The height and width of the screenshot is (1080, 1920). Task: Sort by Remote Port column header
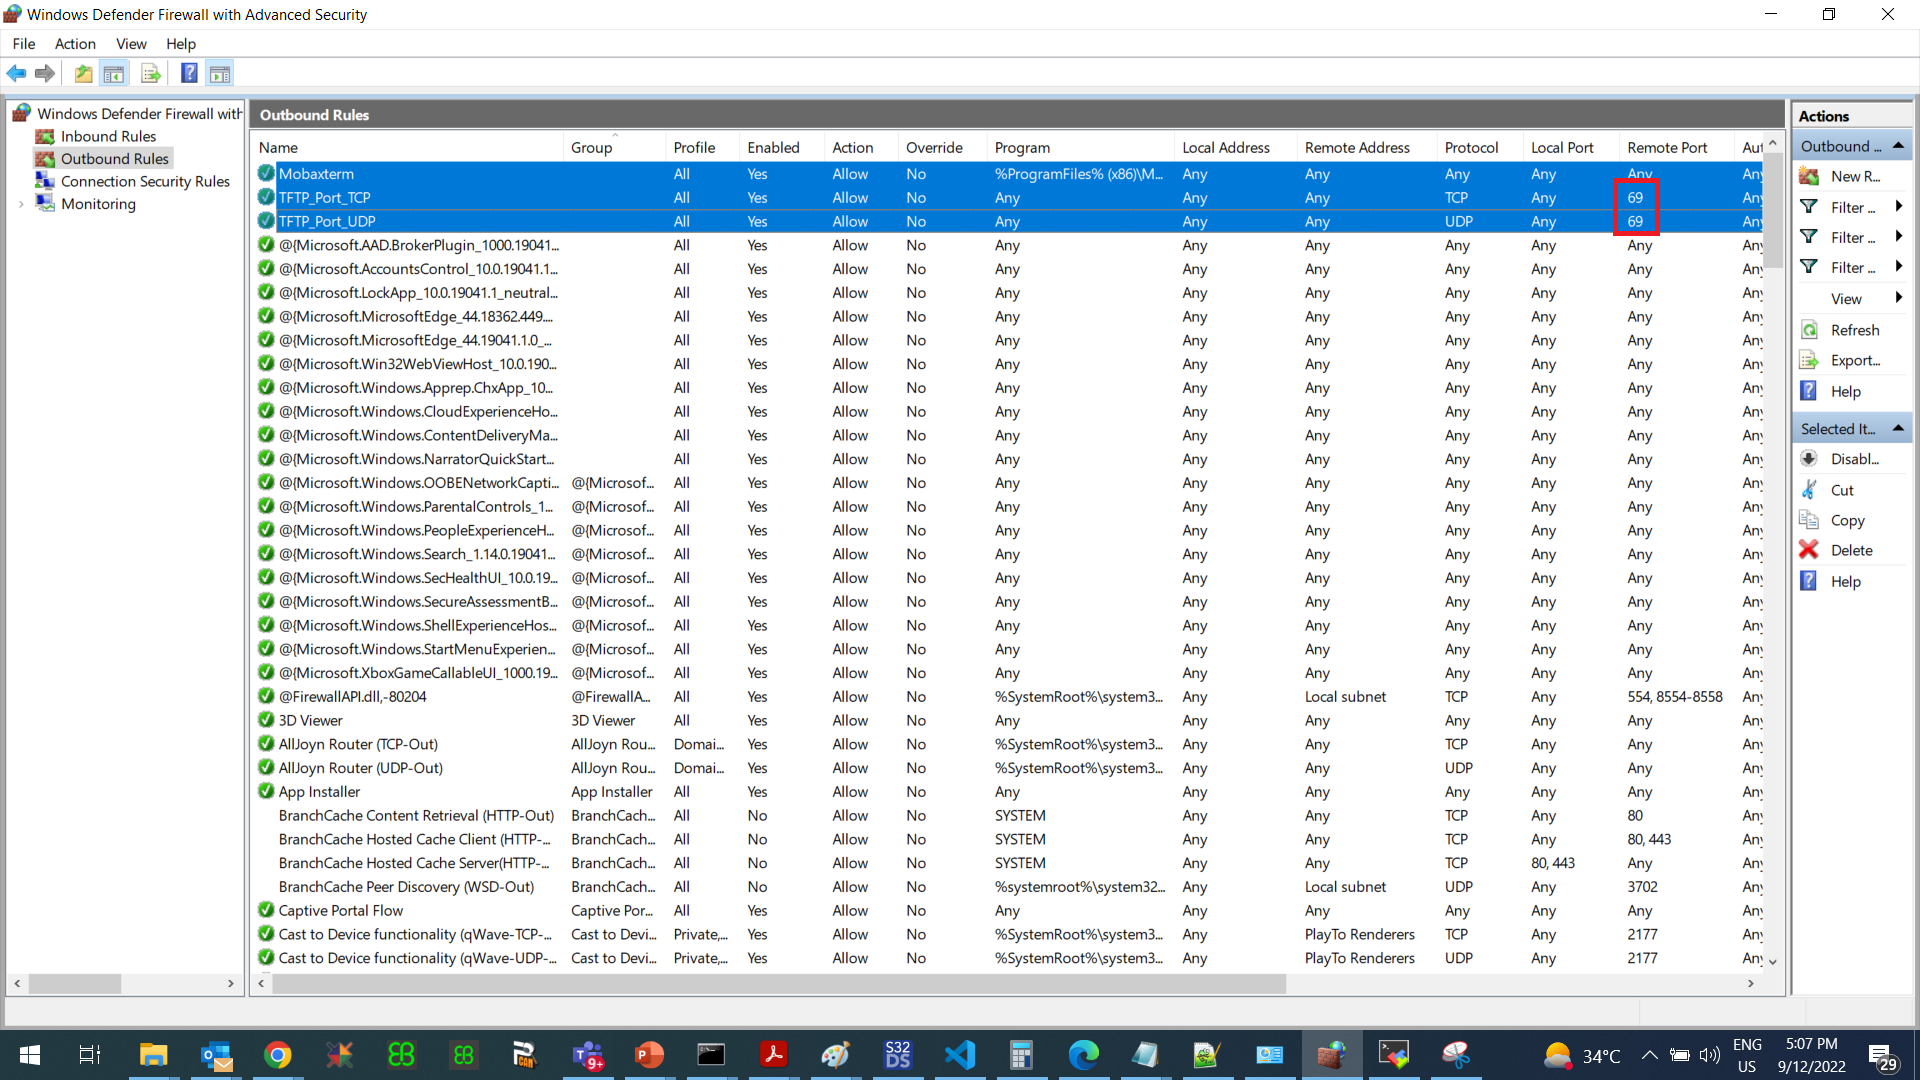pos(1678,147)
